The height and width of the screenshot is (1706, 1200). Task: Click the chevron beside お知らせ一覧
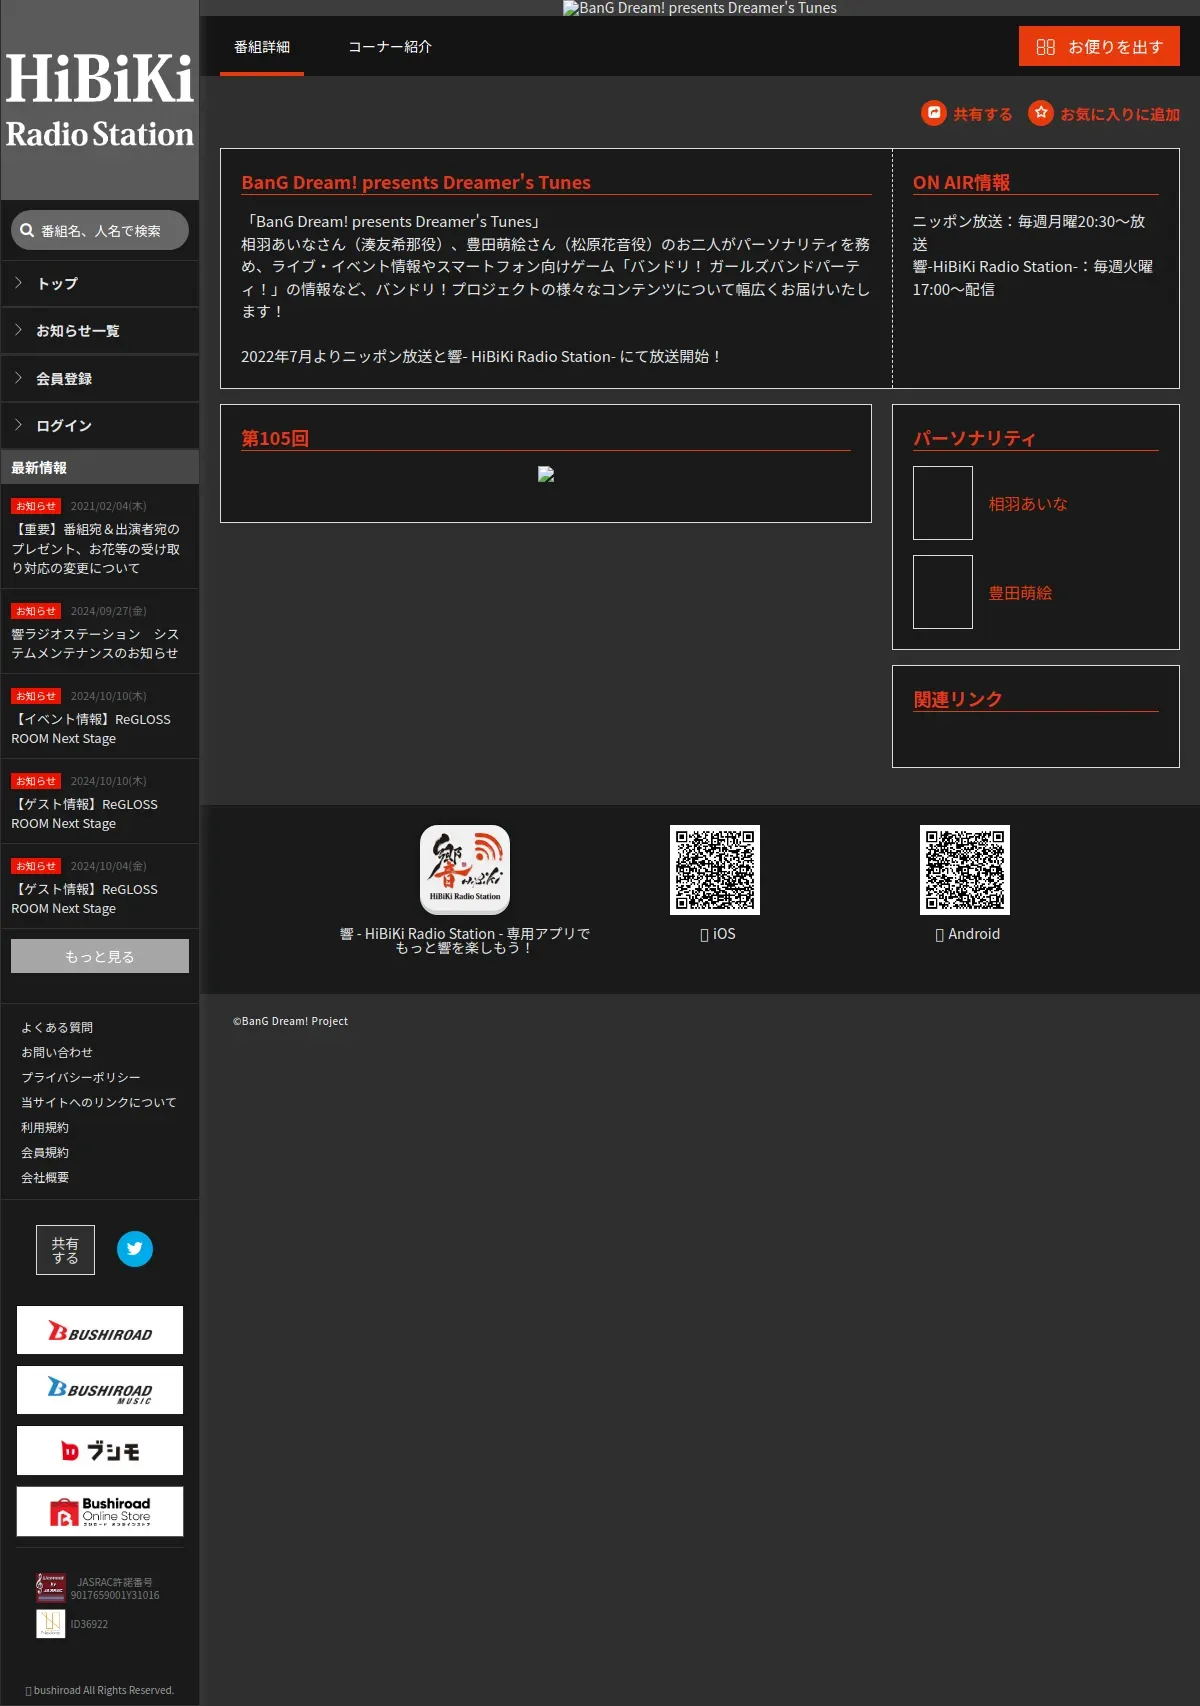(x=18, y=330)
